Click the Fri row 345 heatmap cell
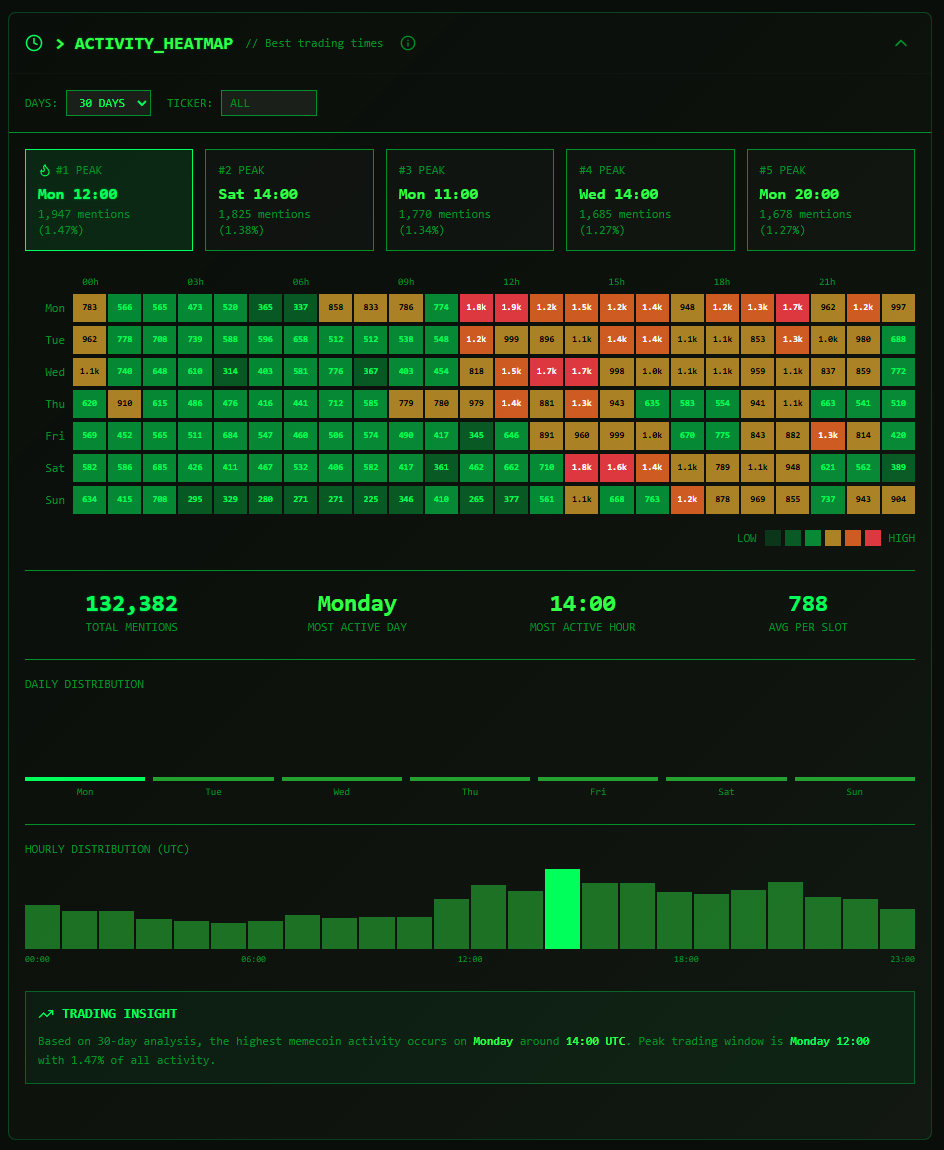944x1150 pixels. tap(476, 436)
